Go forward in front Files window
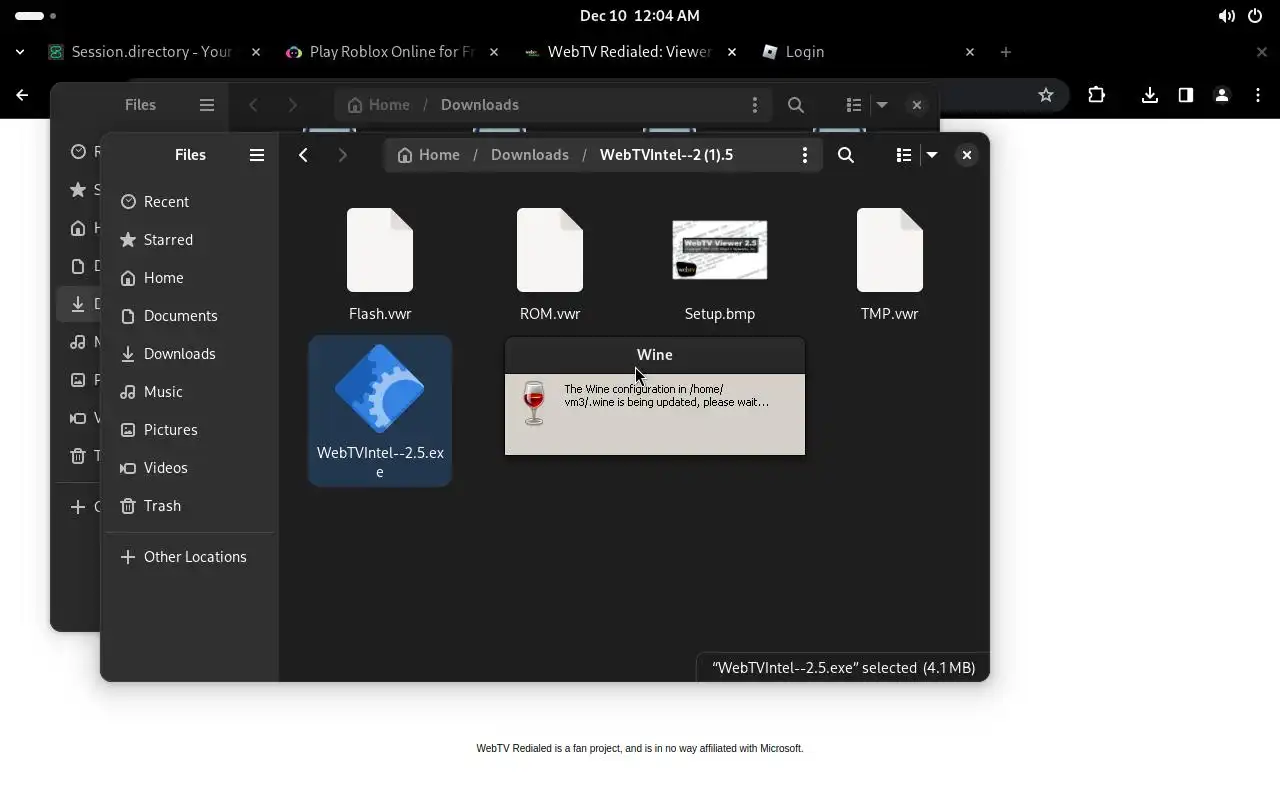Image resolution: width=1280 pixels, height=800 pixels. [342, 155]
